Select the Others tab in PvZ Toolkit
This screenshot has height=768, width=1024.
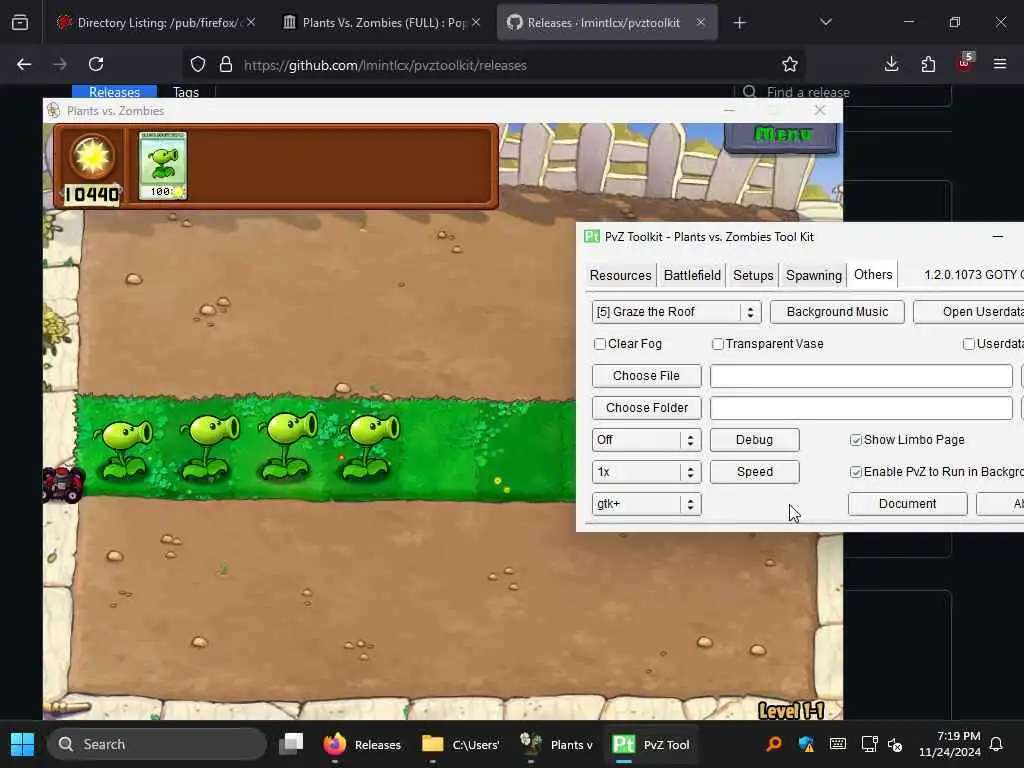872,274
